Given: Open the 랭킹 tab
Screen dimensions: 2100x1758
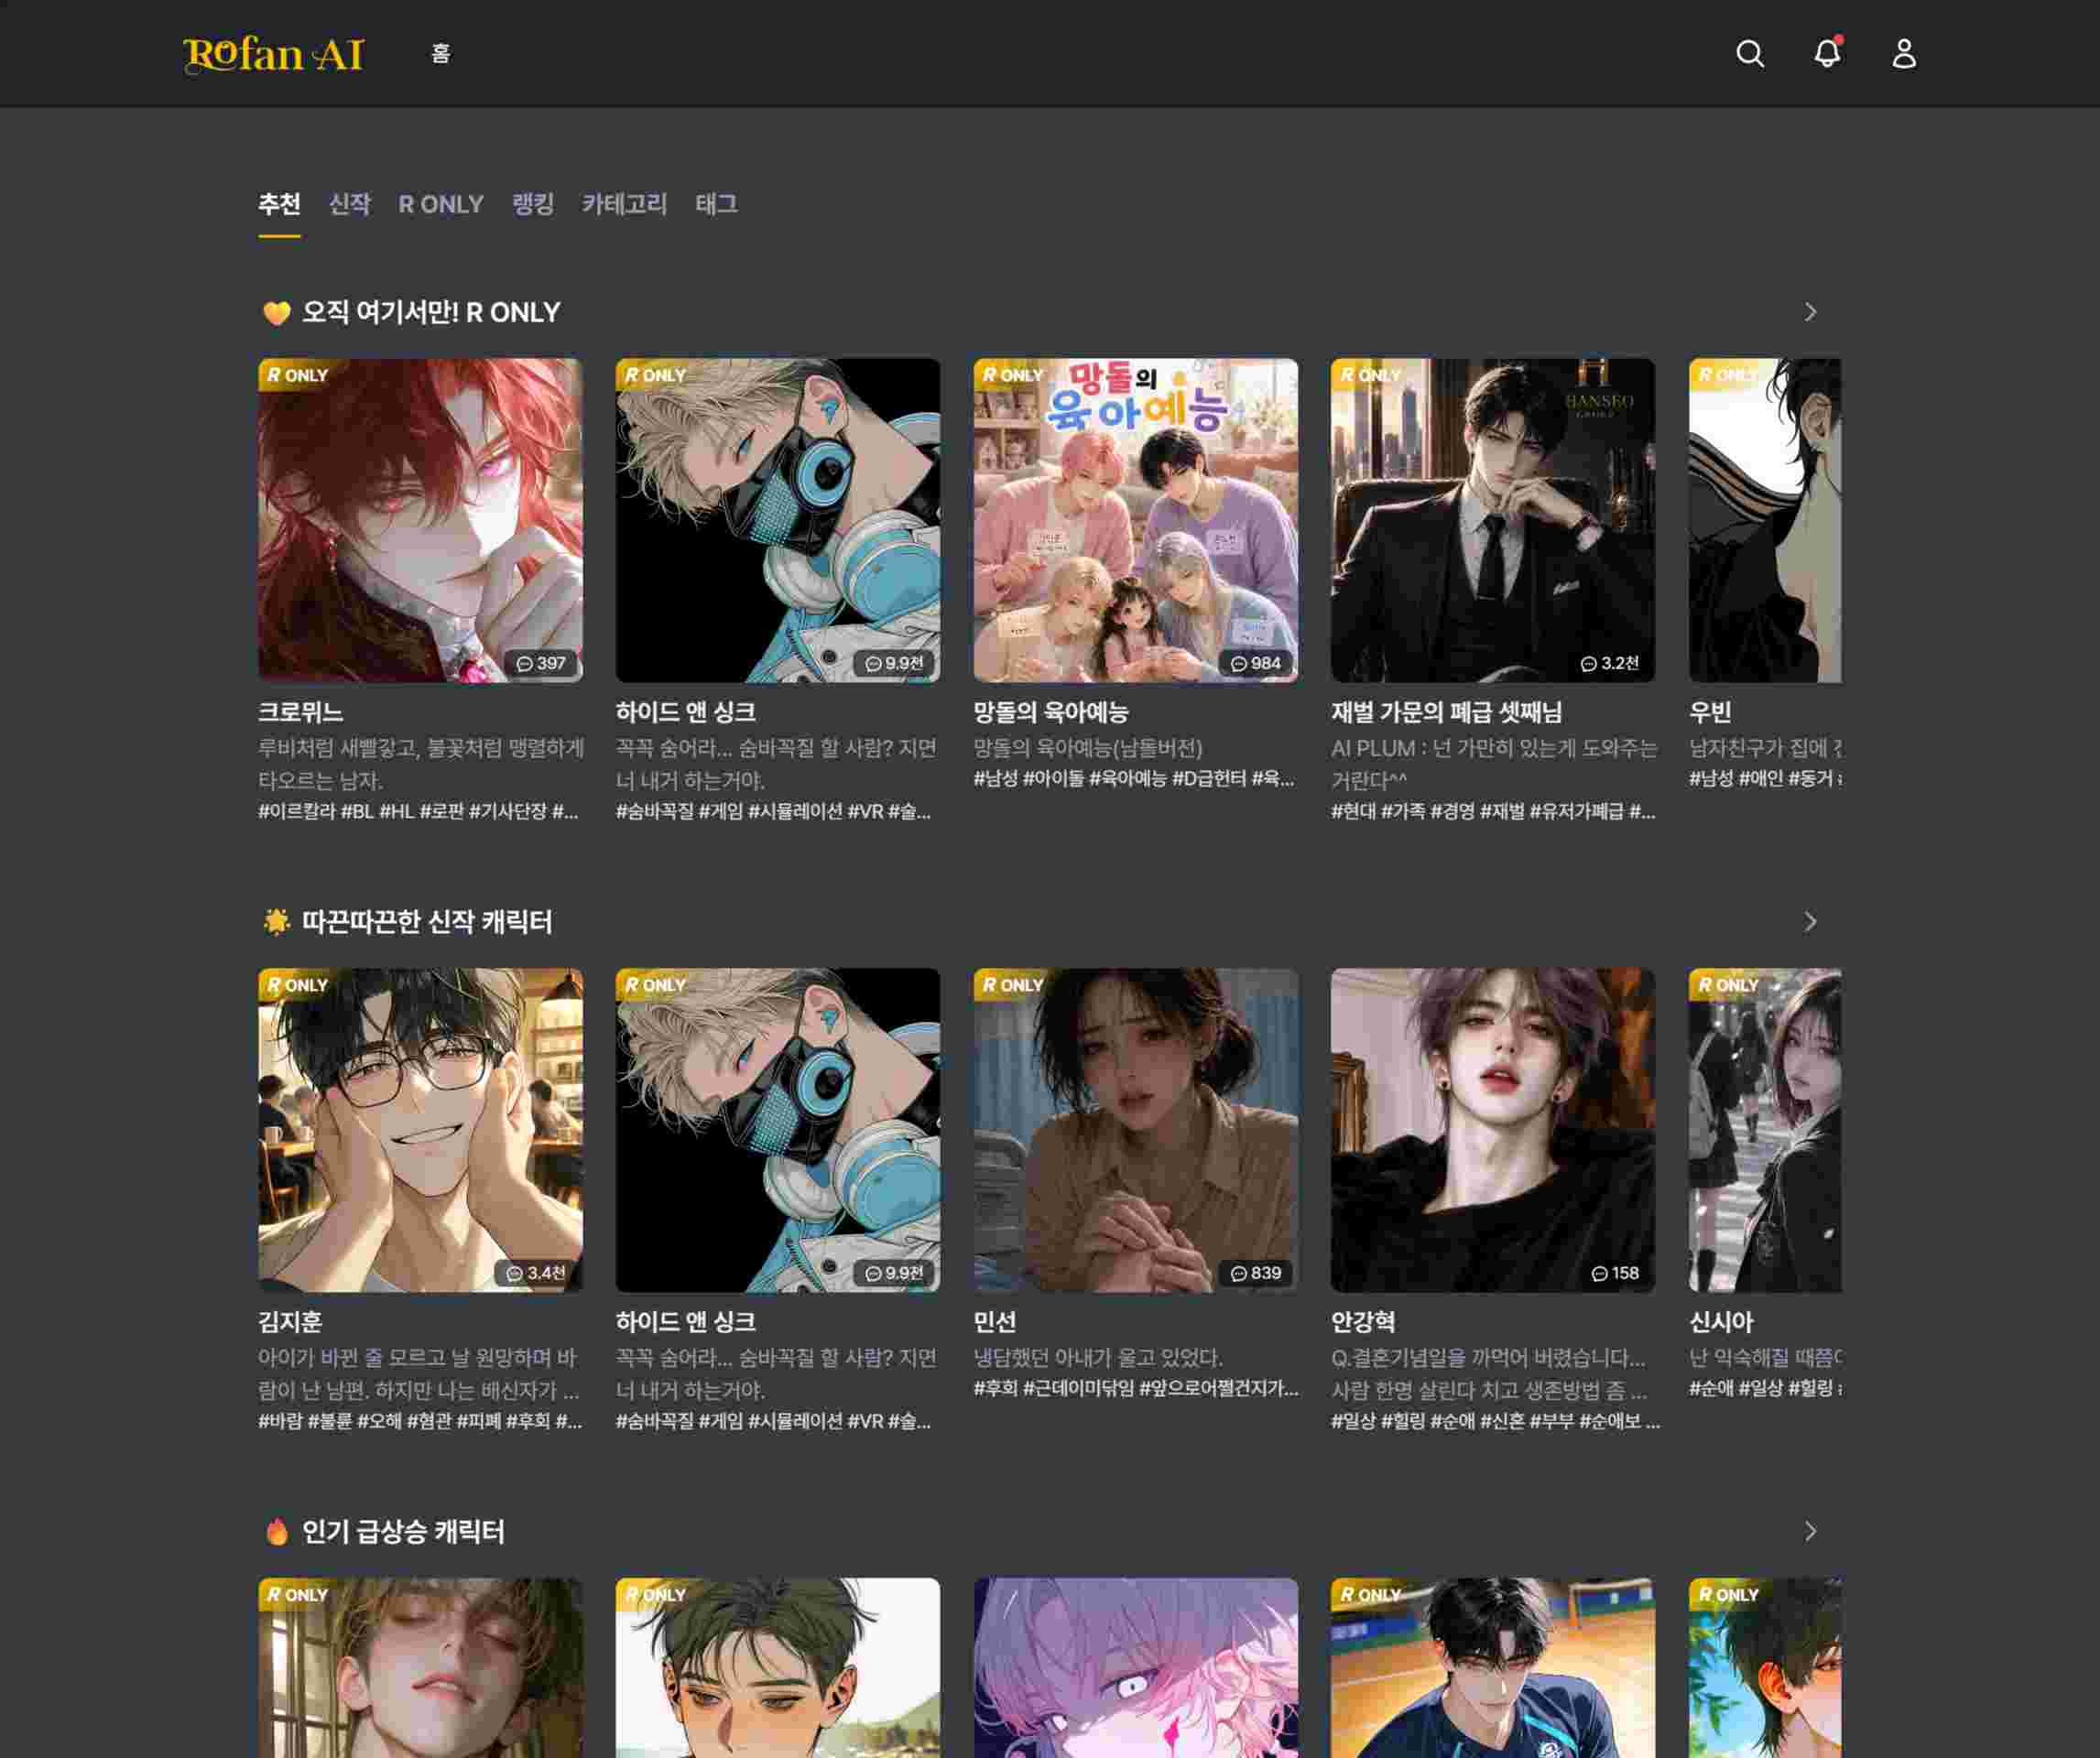Looking at the screenshot, I should (x=533, y=204).
